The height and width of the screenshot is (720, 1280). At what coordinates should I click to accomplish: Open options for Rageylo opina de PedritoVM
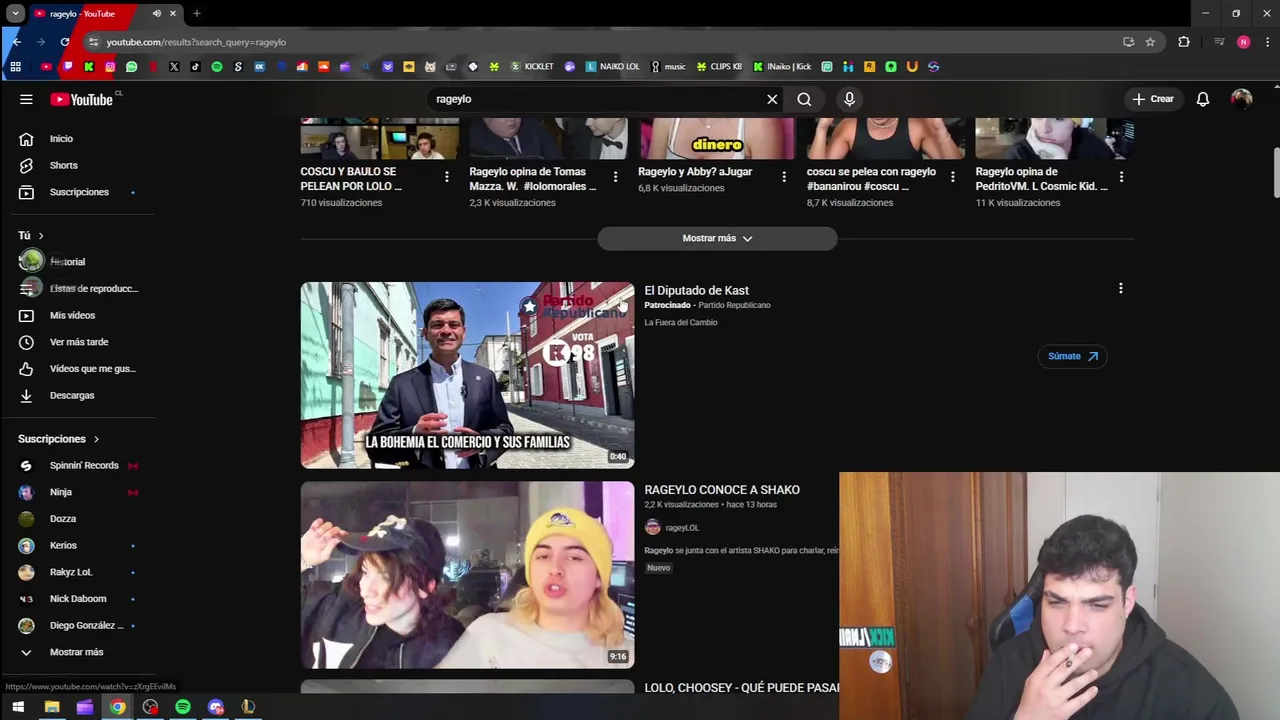[x=1121, y=177]
